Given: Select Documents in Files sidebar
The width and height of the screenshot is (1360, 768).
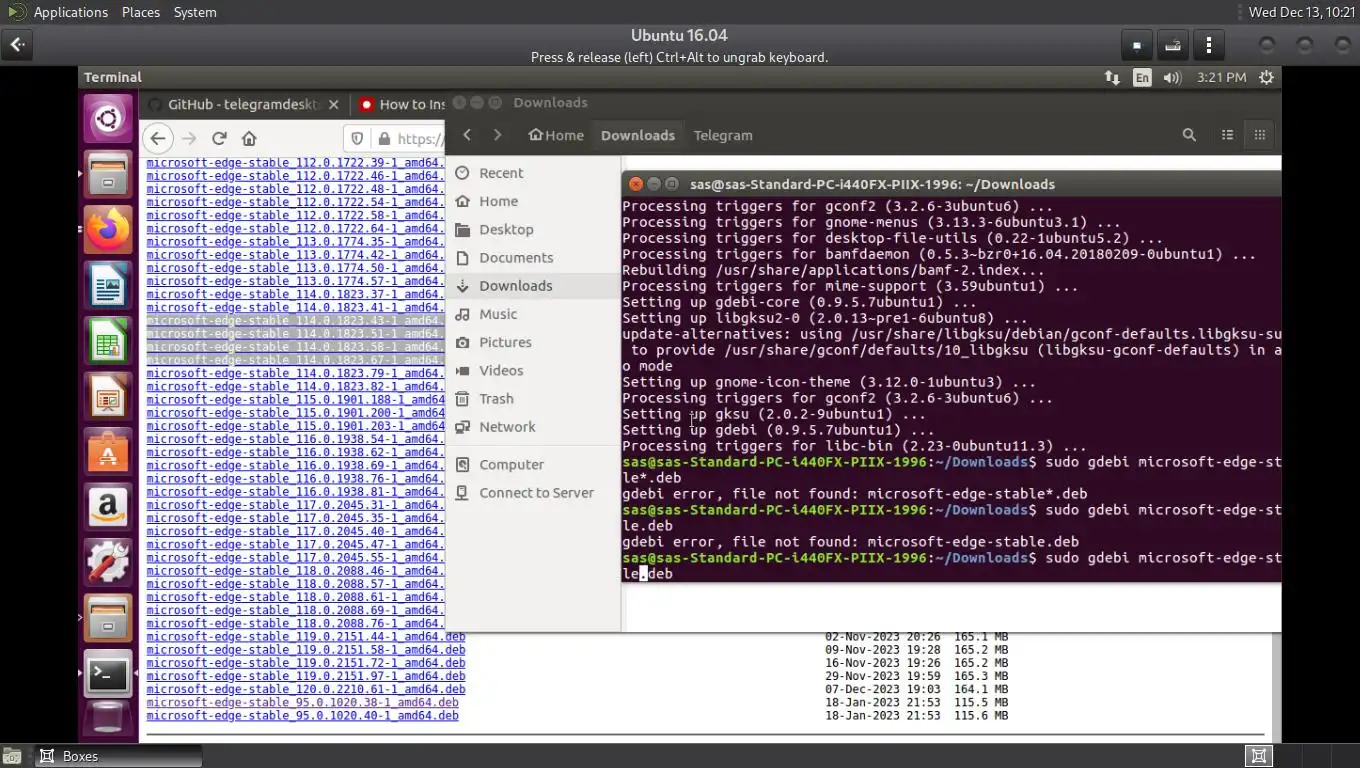Looking at the screenshot, I should tap(533, 257).
